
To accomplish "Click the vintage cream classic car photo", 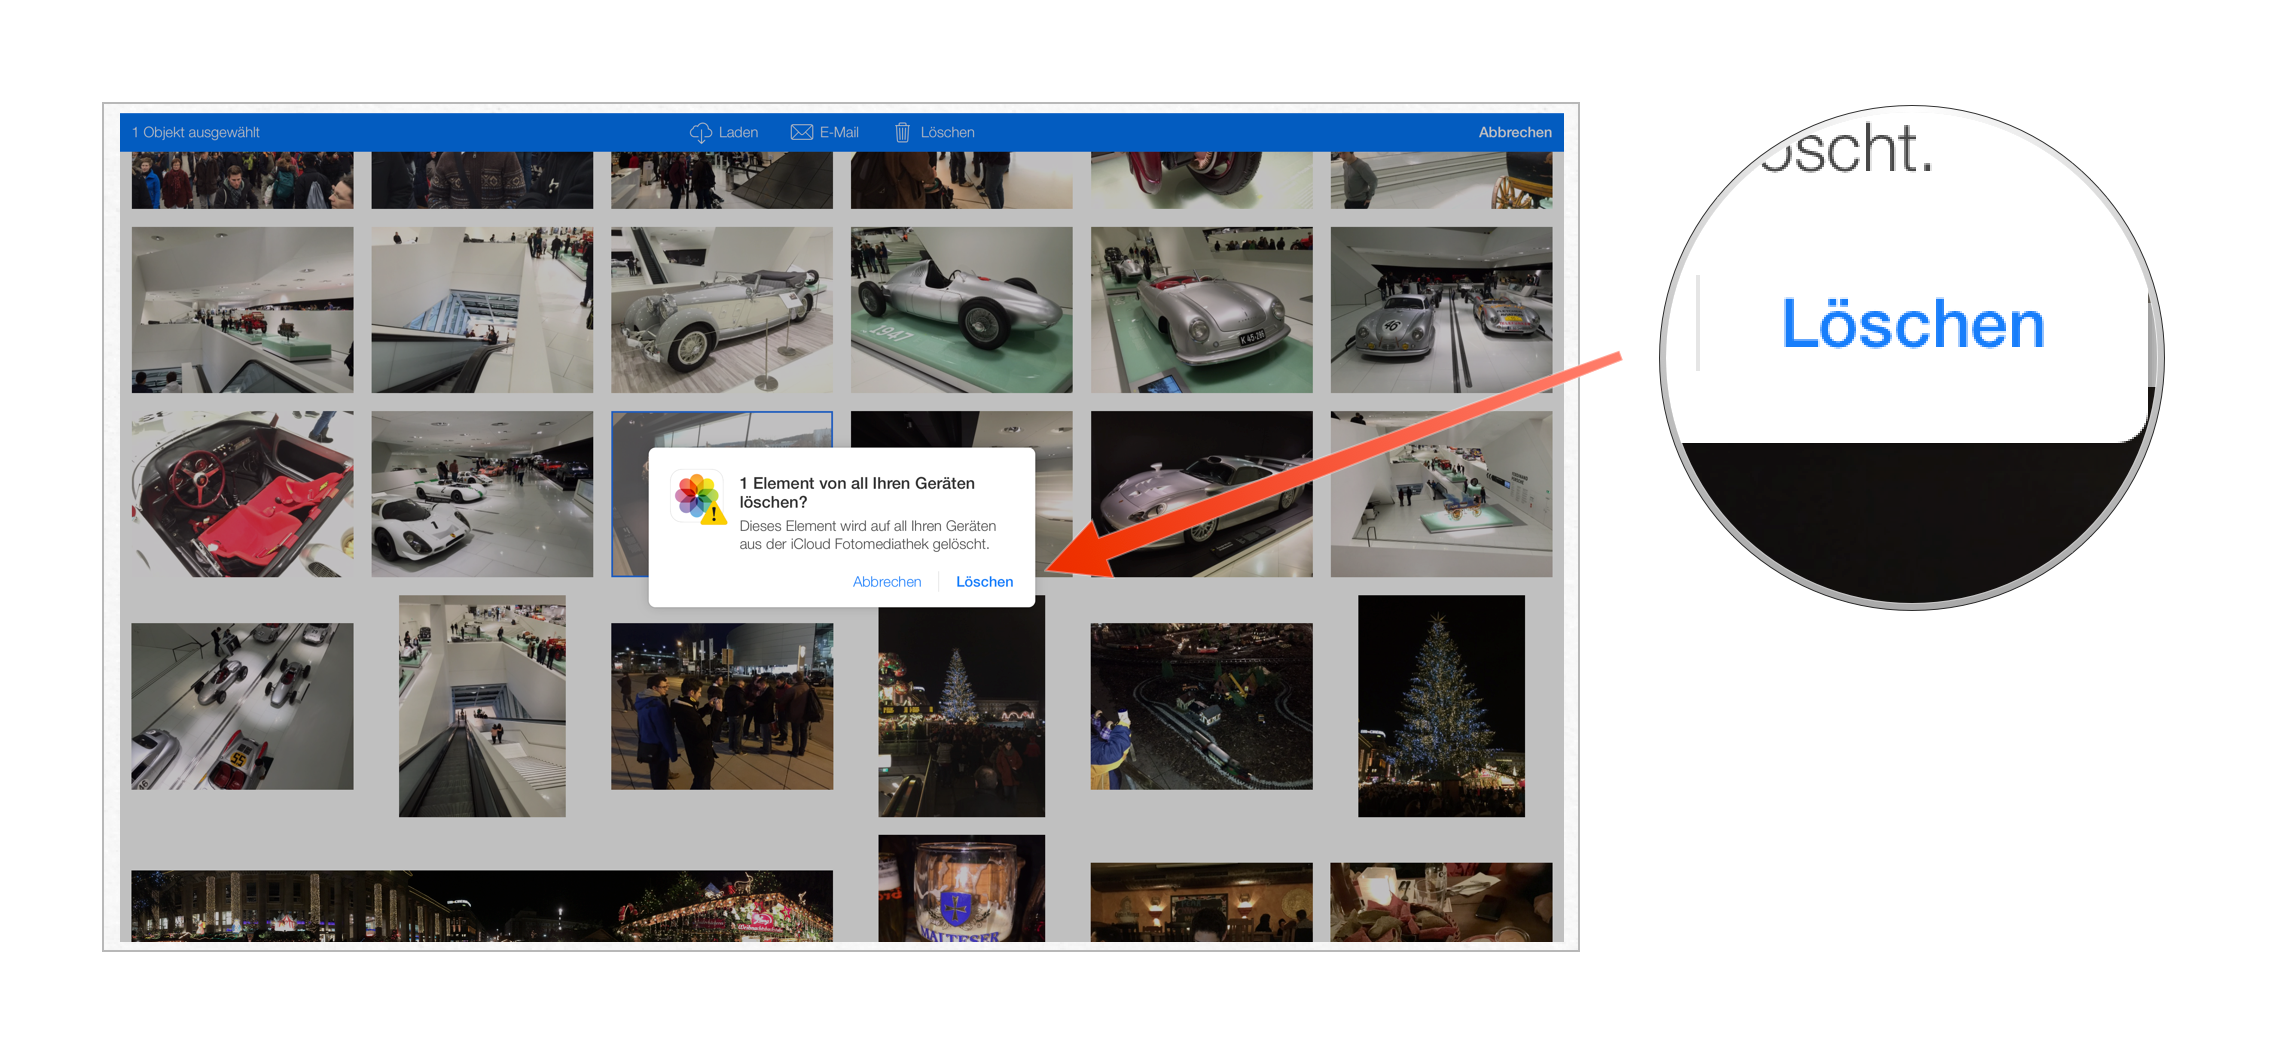I will (720, 308).
